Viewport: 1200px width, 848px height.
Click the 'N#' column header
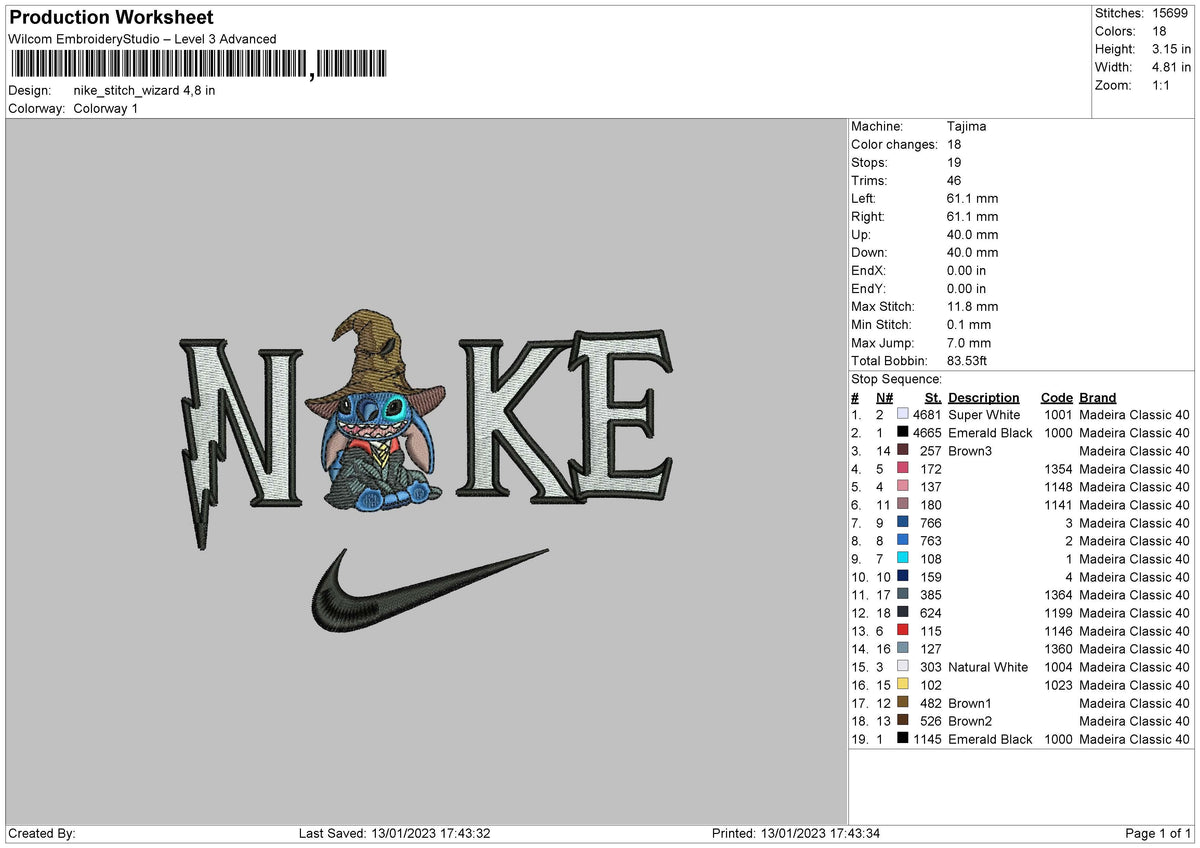[x=885, y=397]
